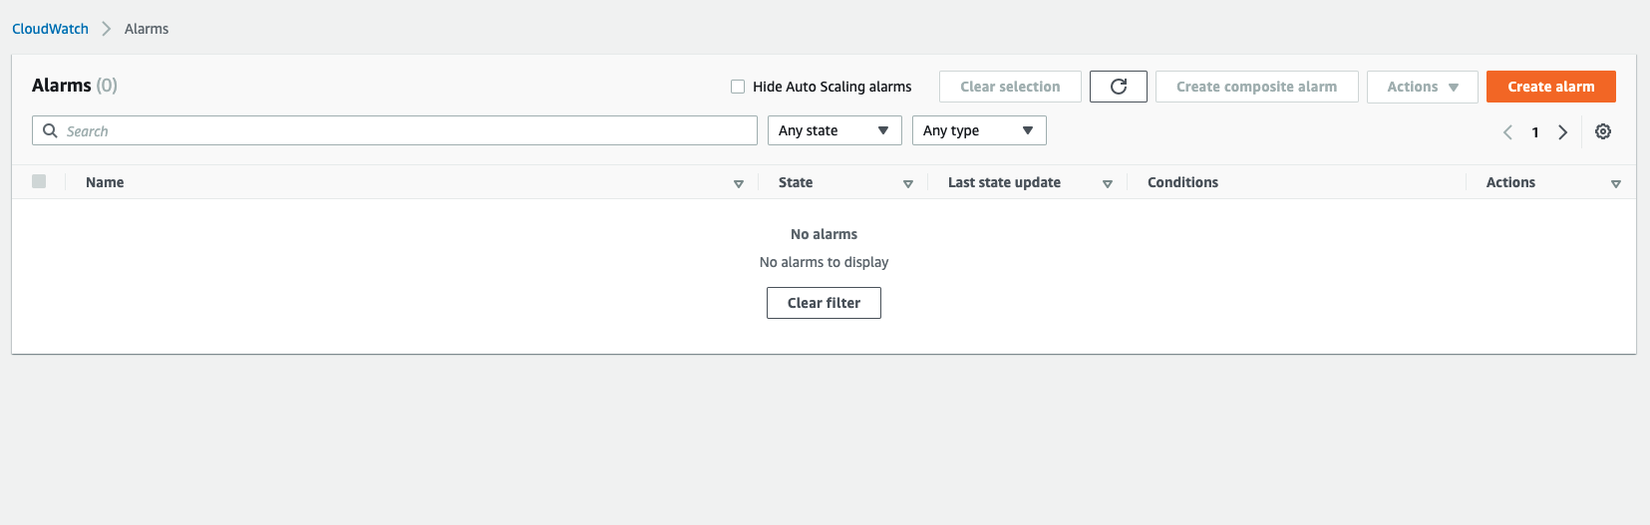Click the Clear selection button
This screenshot has height=525, width=1650.
[1010, 87]
